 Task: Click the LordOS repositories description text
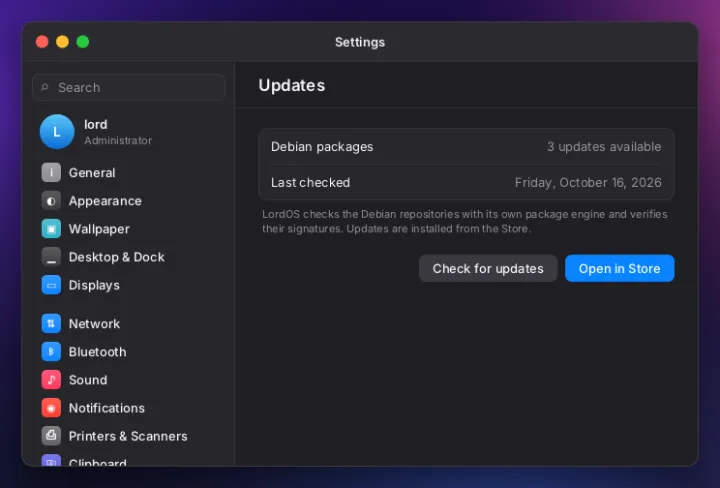coord(464,221)
